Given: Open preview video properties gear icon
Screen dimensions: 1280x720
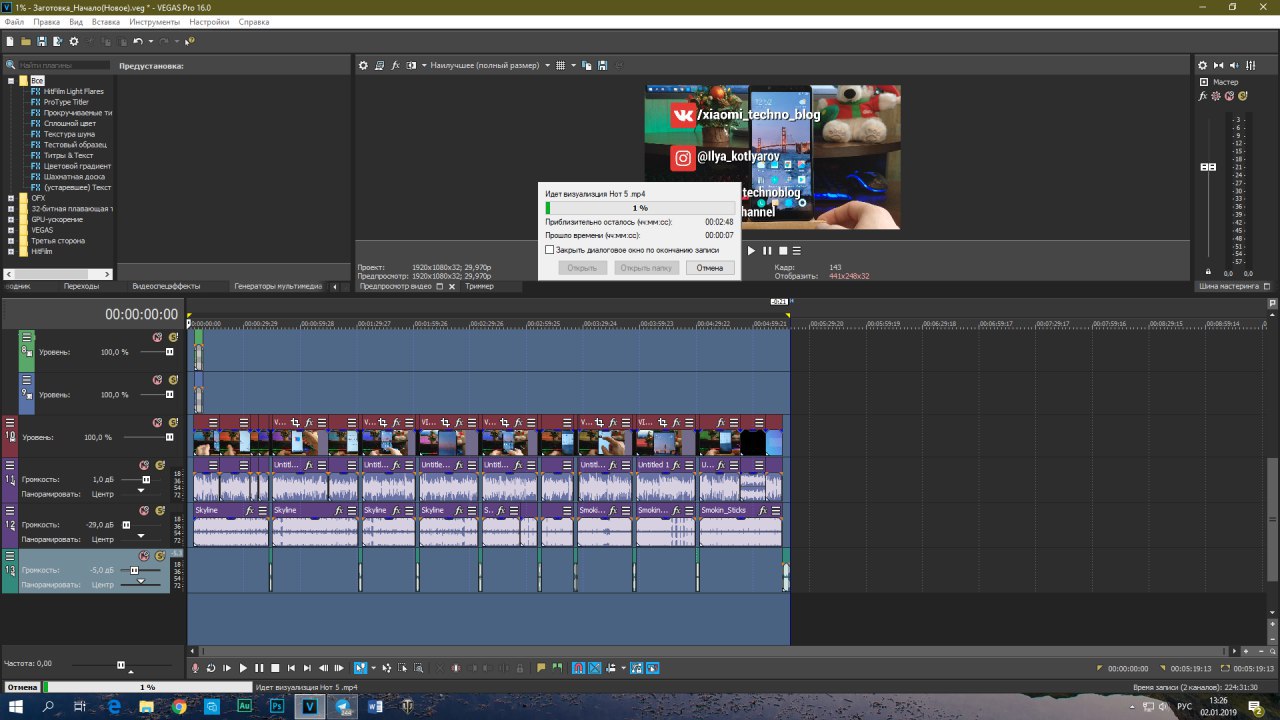Looking at the screenshot, I should (x=364, y=65).
